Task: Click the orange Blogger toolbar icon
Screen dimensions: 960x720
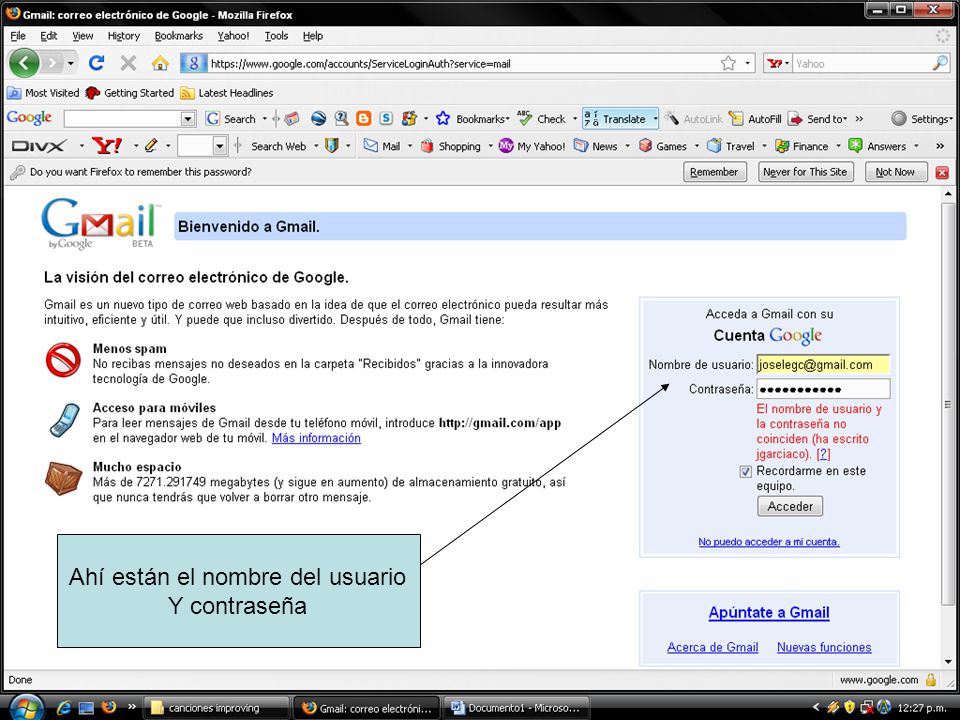Action: pyautogui.click(x=364, y=119)
